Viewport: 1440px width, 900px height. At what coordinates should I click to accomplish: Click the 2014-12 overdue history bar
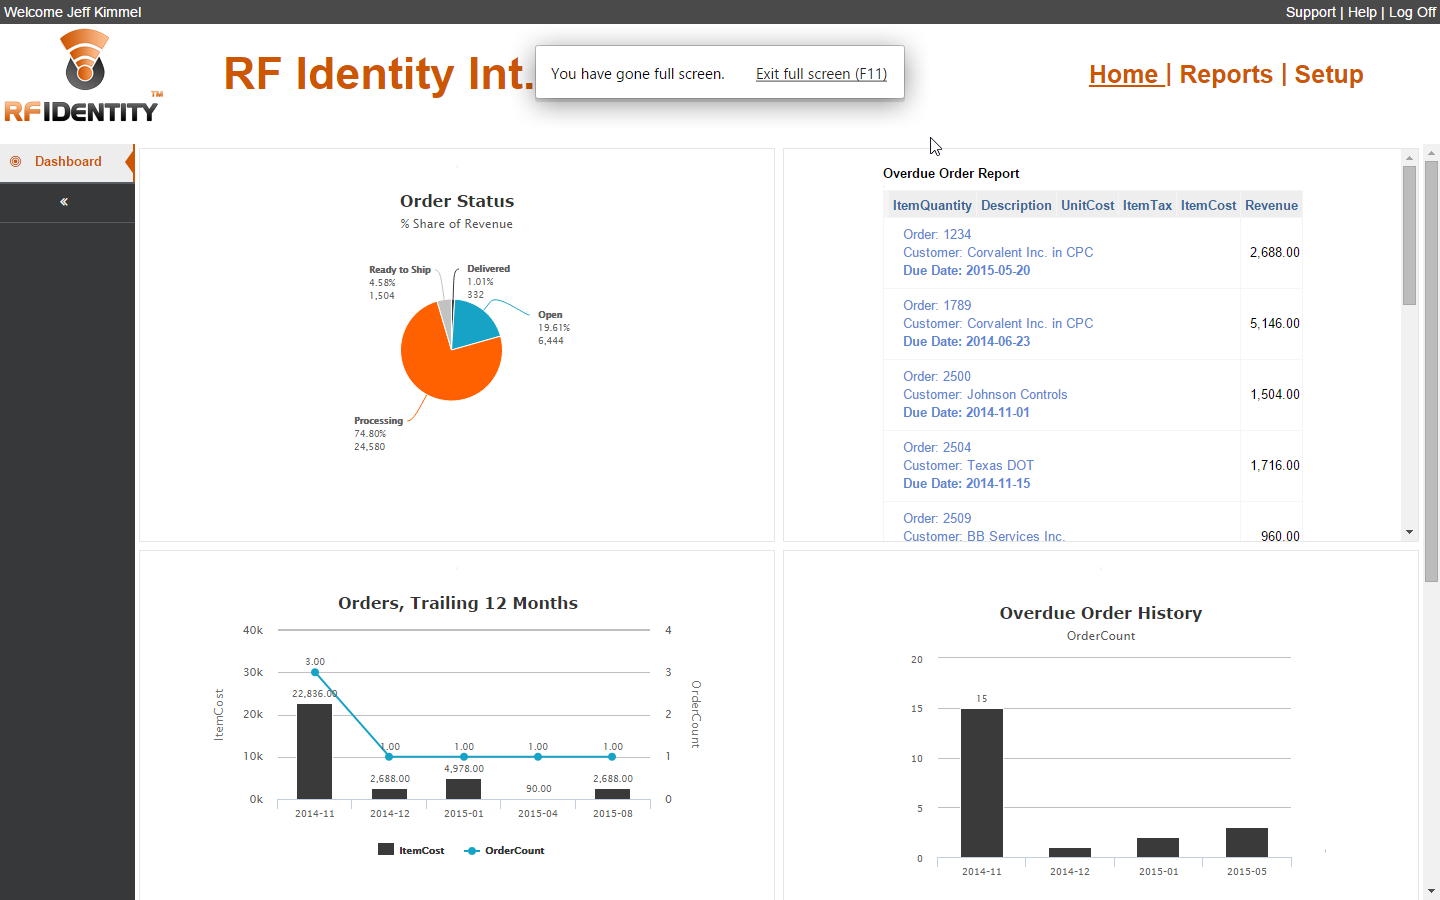pos(1070,852)
